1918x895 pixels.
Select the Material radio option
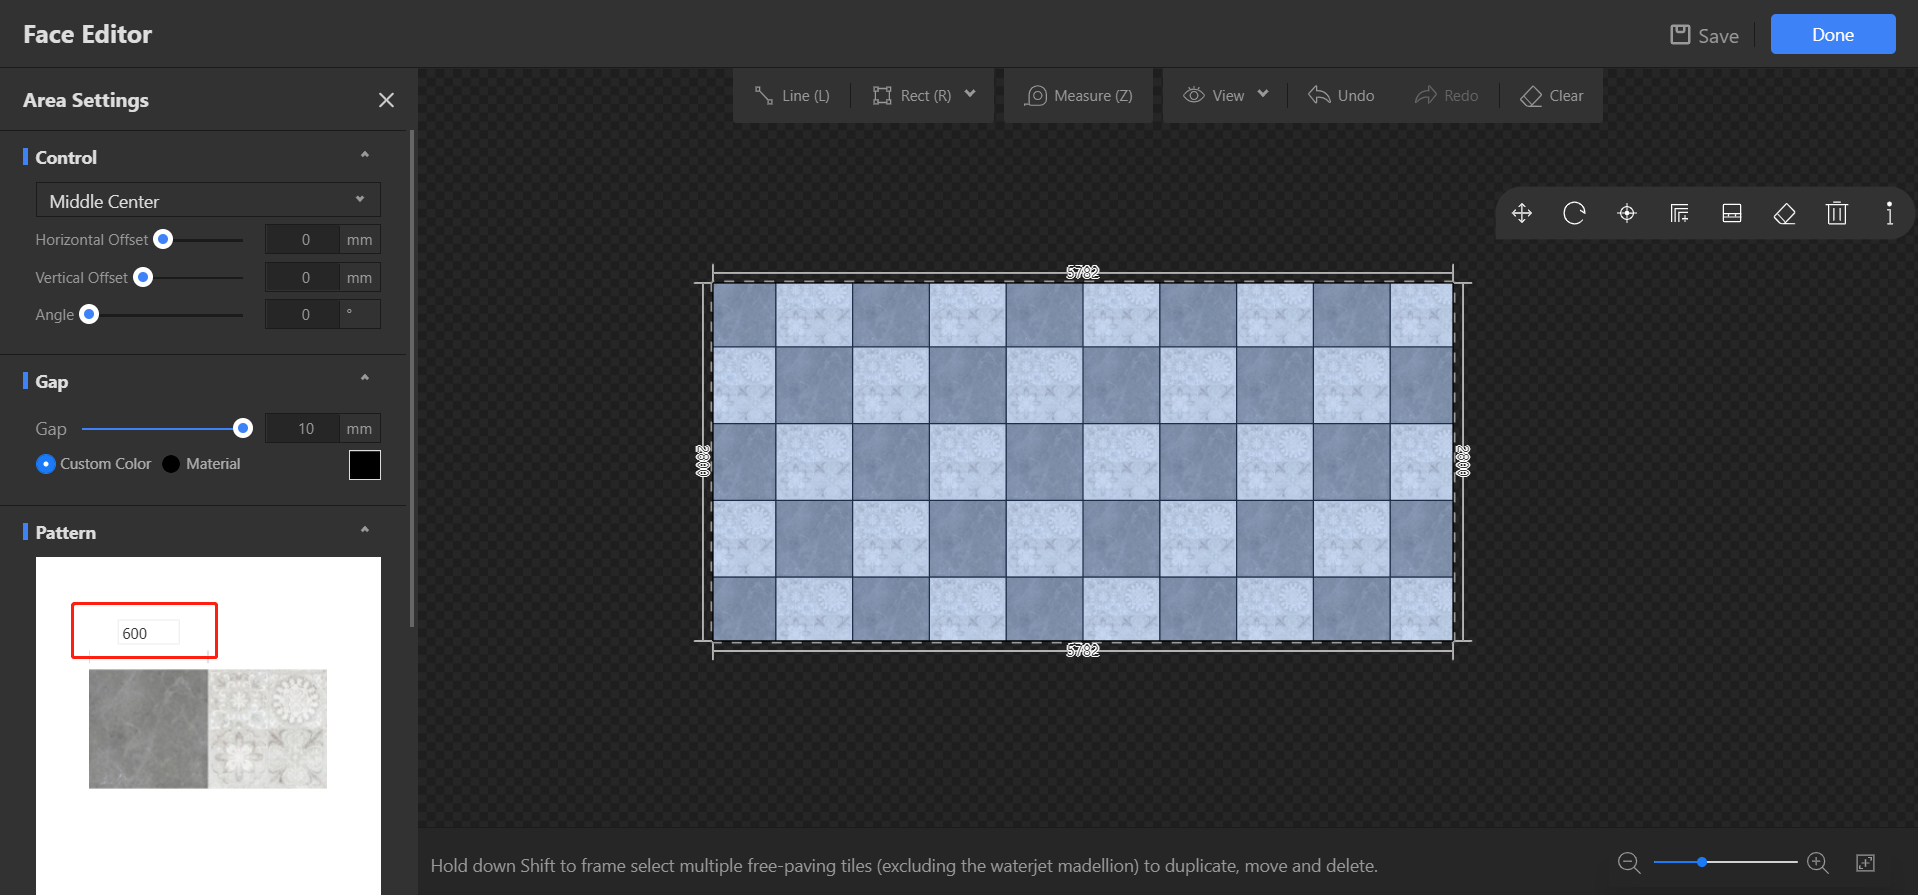point(171,464)
